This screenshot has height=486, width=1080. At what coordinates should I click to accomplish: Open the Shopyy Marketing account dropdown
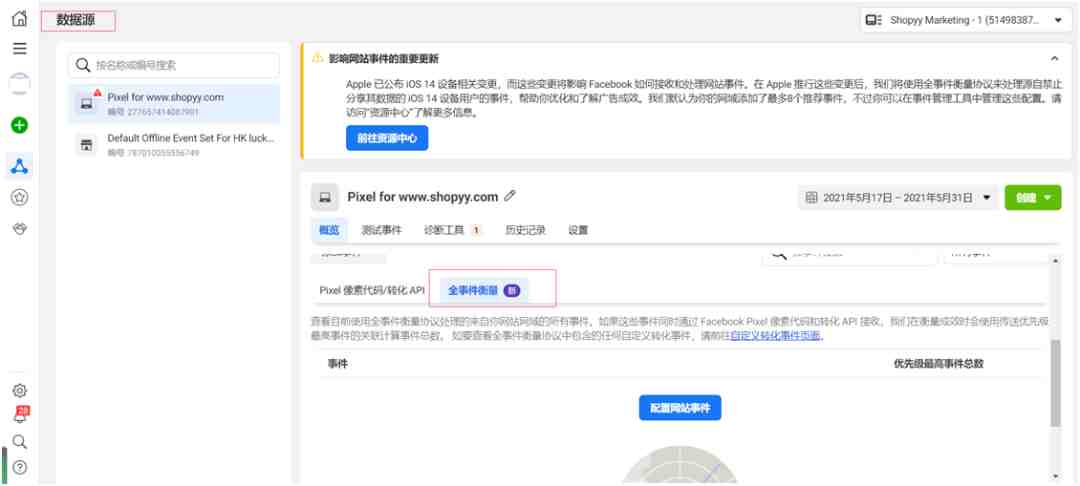[x=966, y=20]
